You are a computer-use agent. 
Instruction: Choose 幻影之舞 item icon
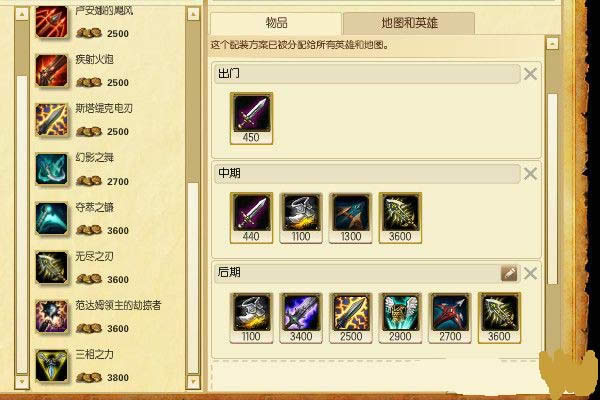click(51, 169)
